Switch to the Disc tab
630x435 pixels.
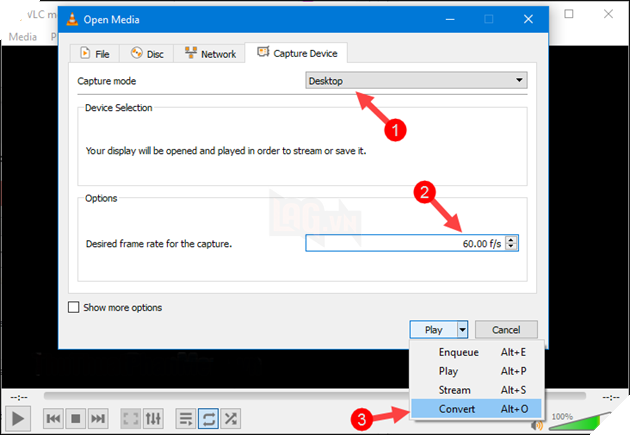[x=147, y=54]
